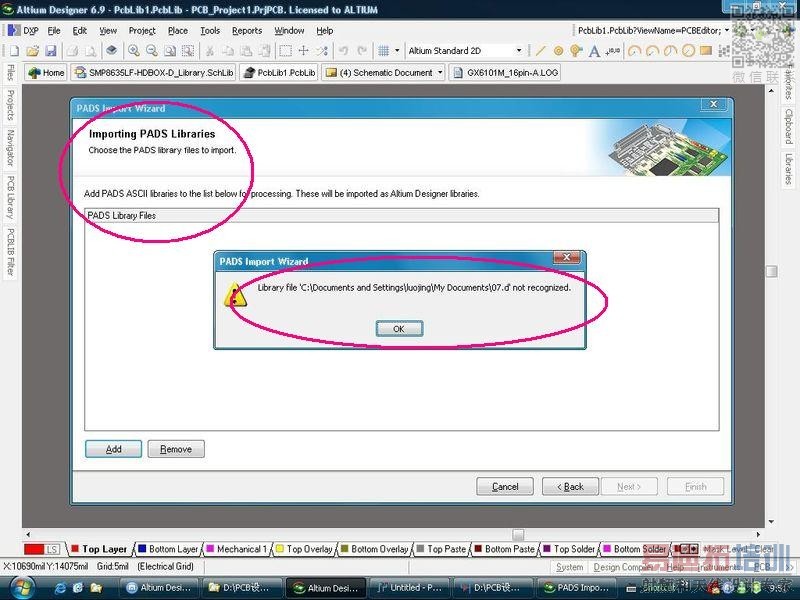The width and height of the screenshot is (800, 600).
Task: Open the Untitled - P... taskbar button
Action: 408,588
